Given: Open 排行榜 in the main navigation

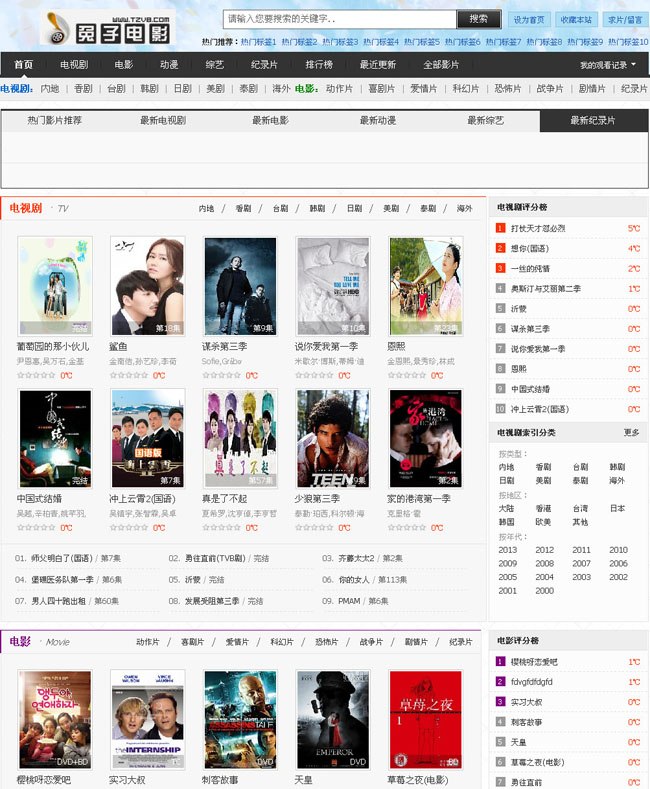Looking at the screenshot, I should [x=319, y=64].
